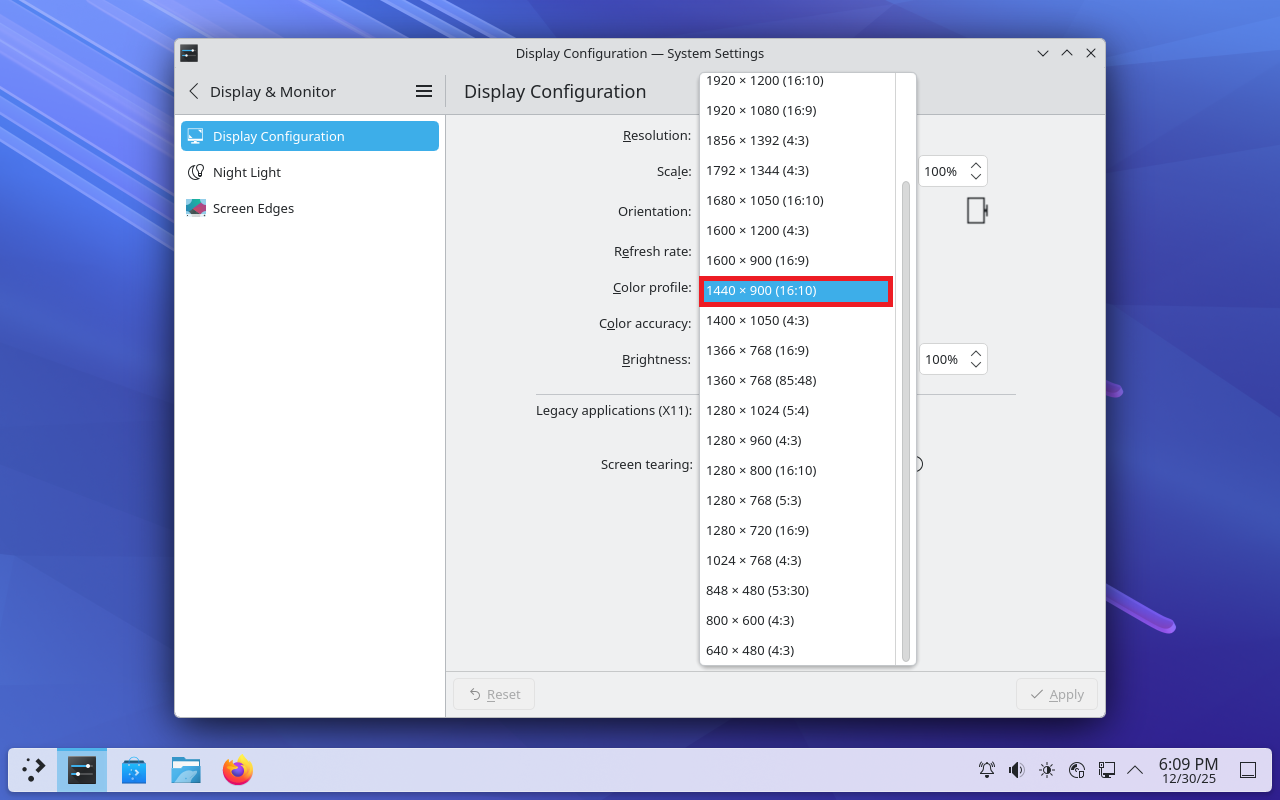
Task: Select 1440 × 900 (16:10) from list
Action: pos(795,291)
